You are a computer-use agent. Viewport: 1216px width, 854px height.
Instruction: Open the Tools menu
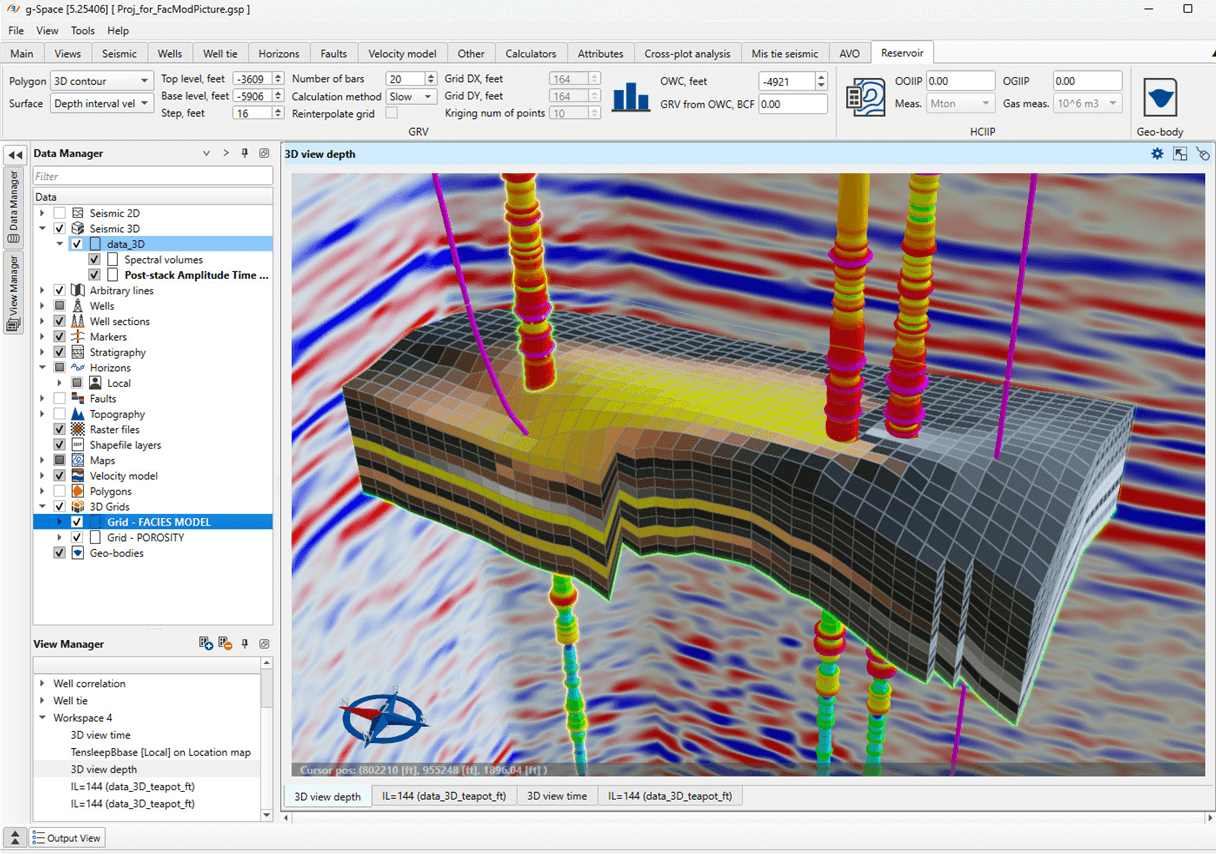click(83, 31)
